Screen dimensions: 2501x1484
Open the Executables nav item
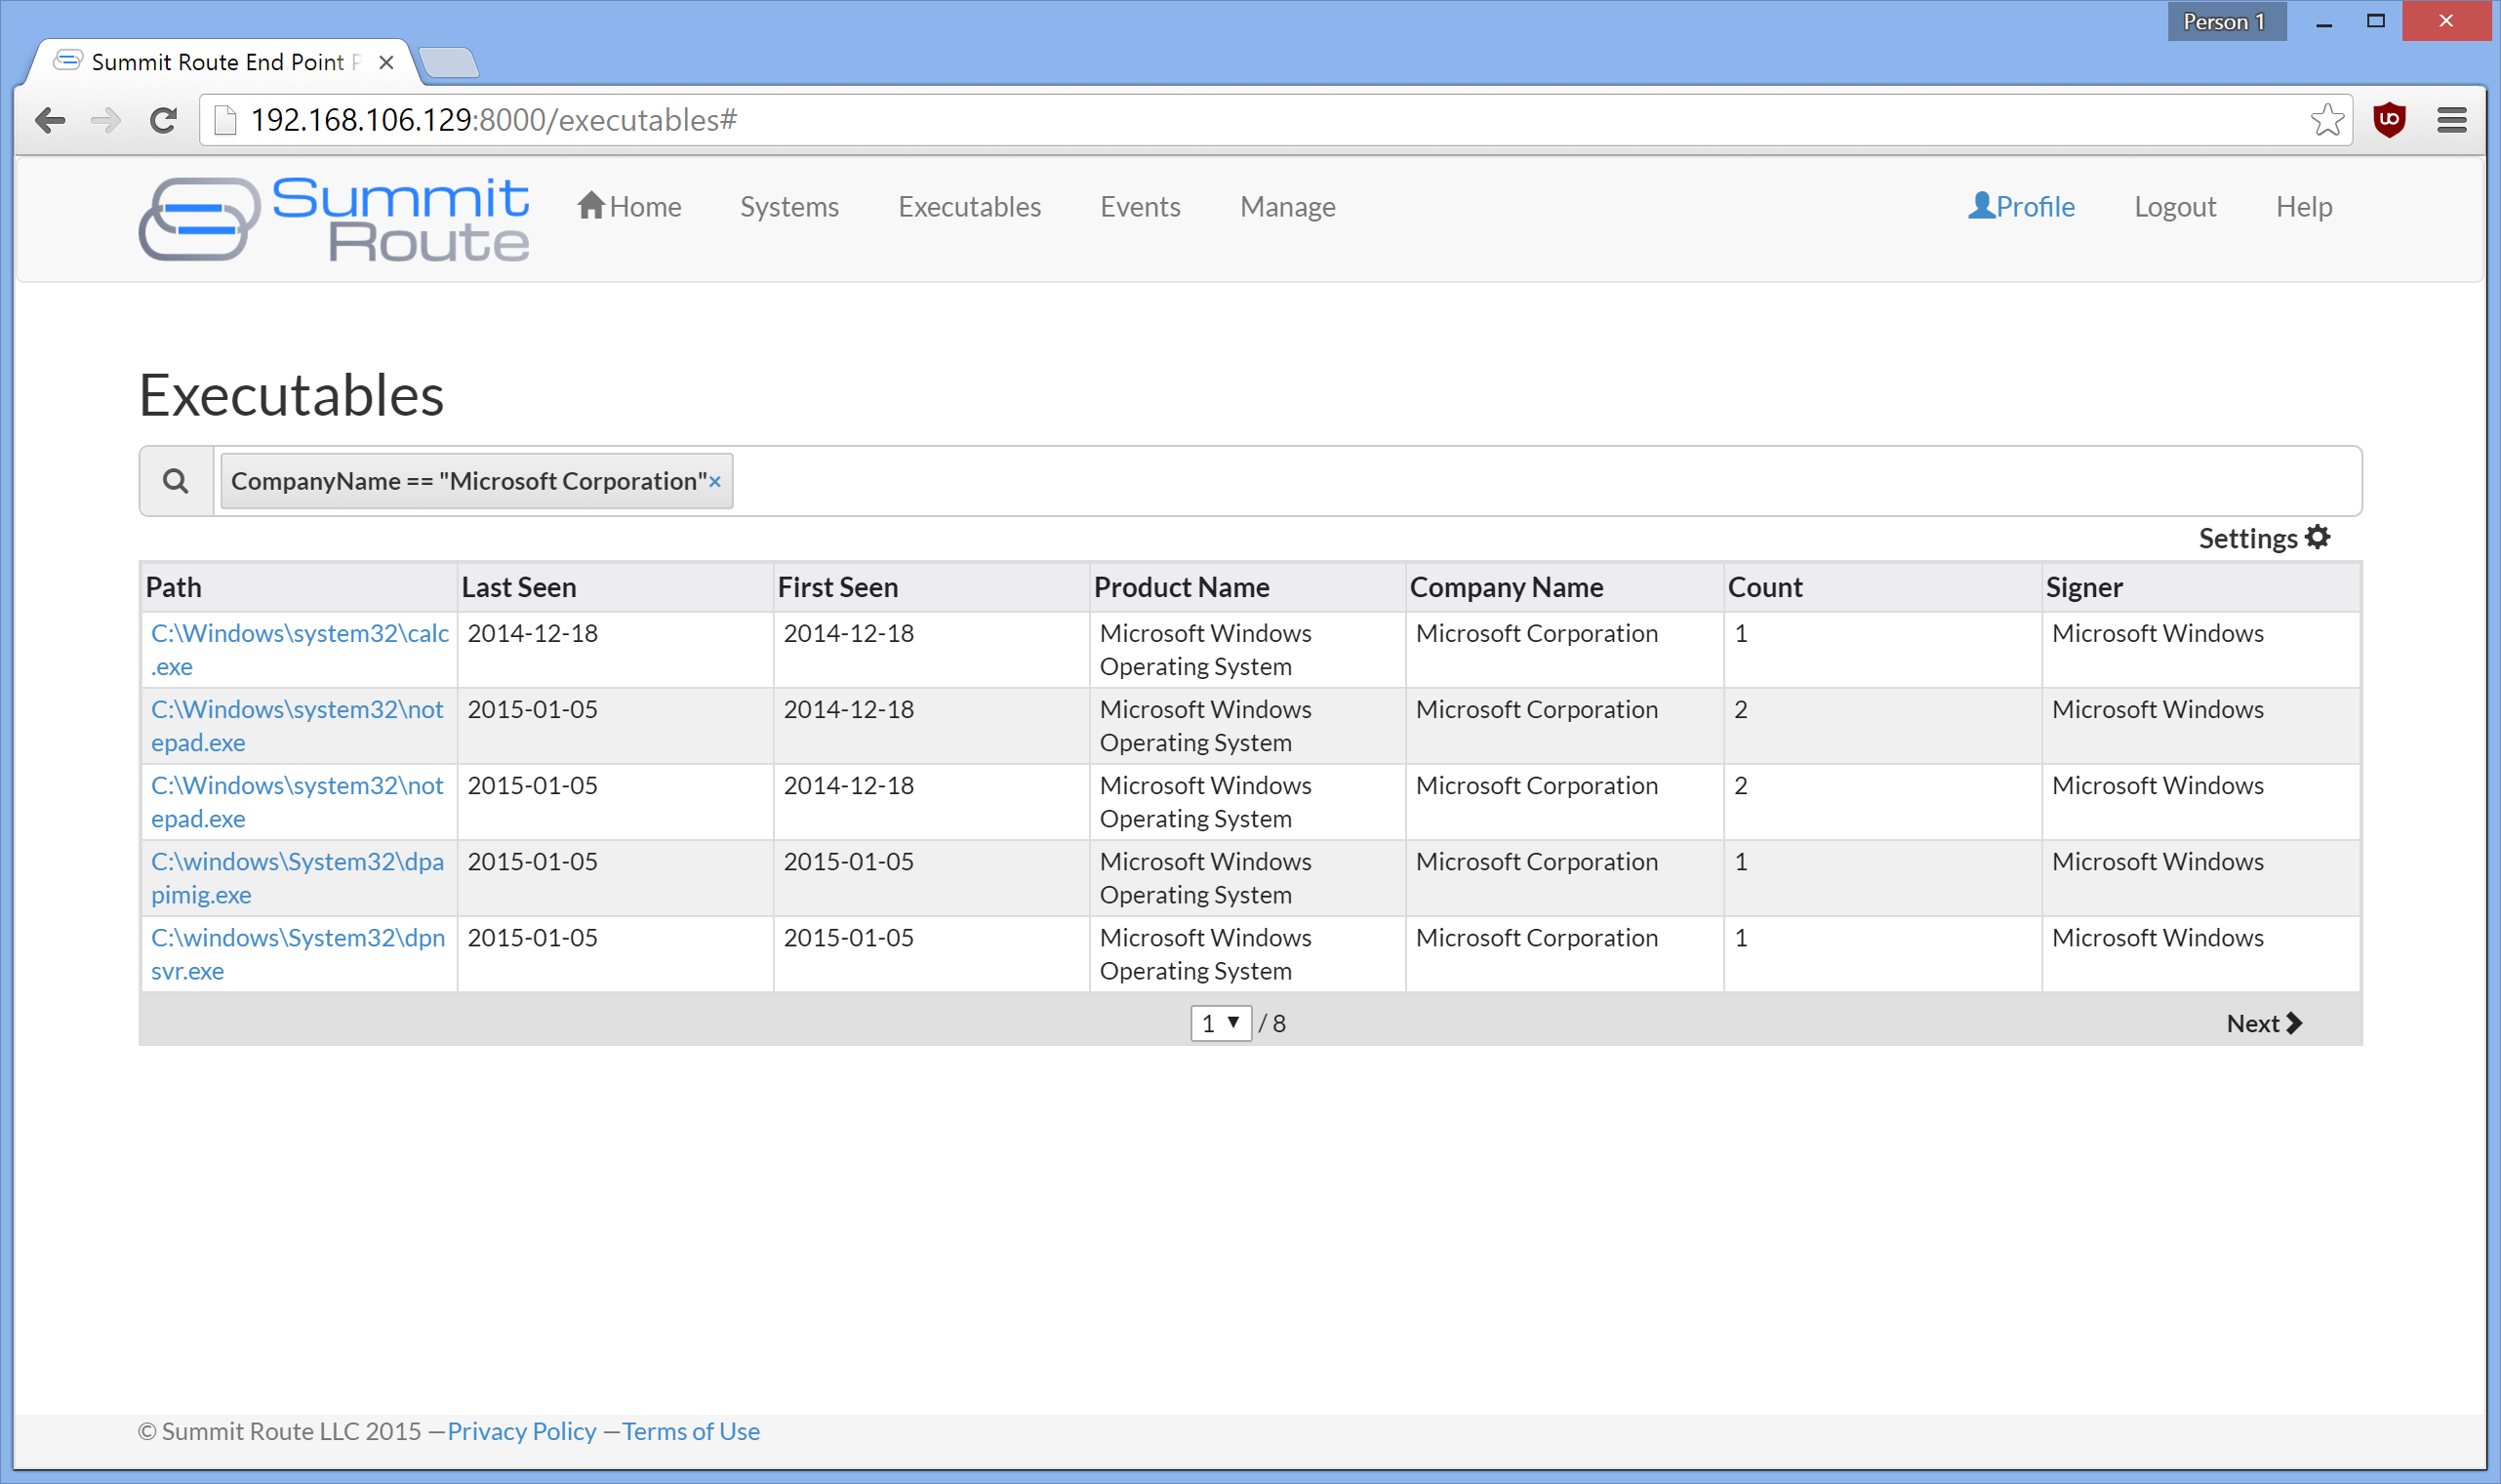(969, 206)
